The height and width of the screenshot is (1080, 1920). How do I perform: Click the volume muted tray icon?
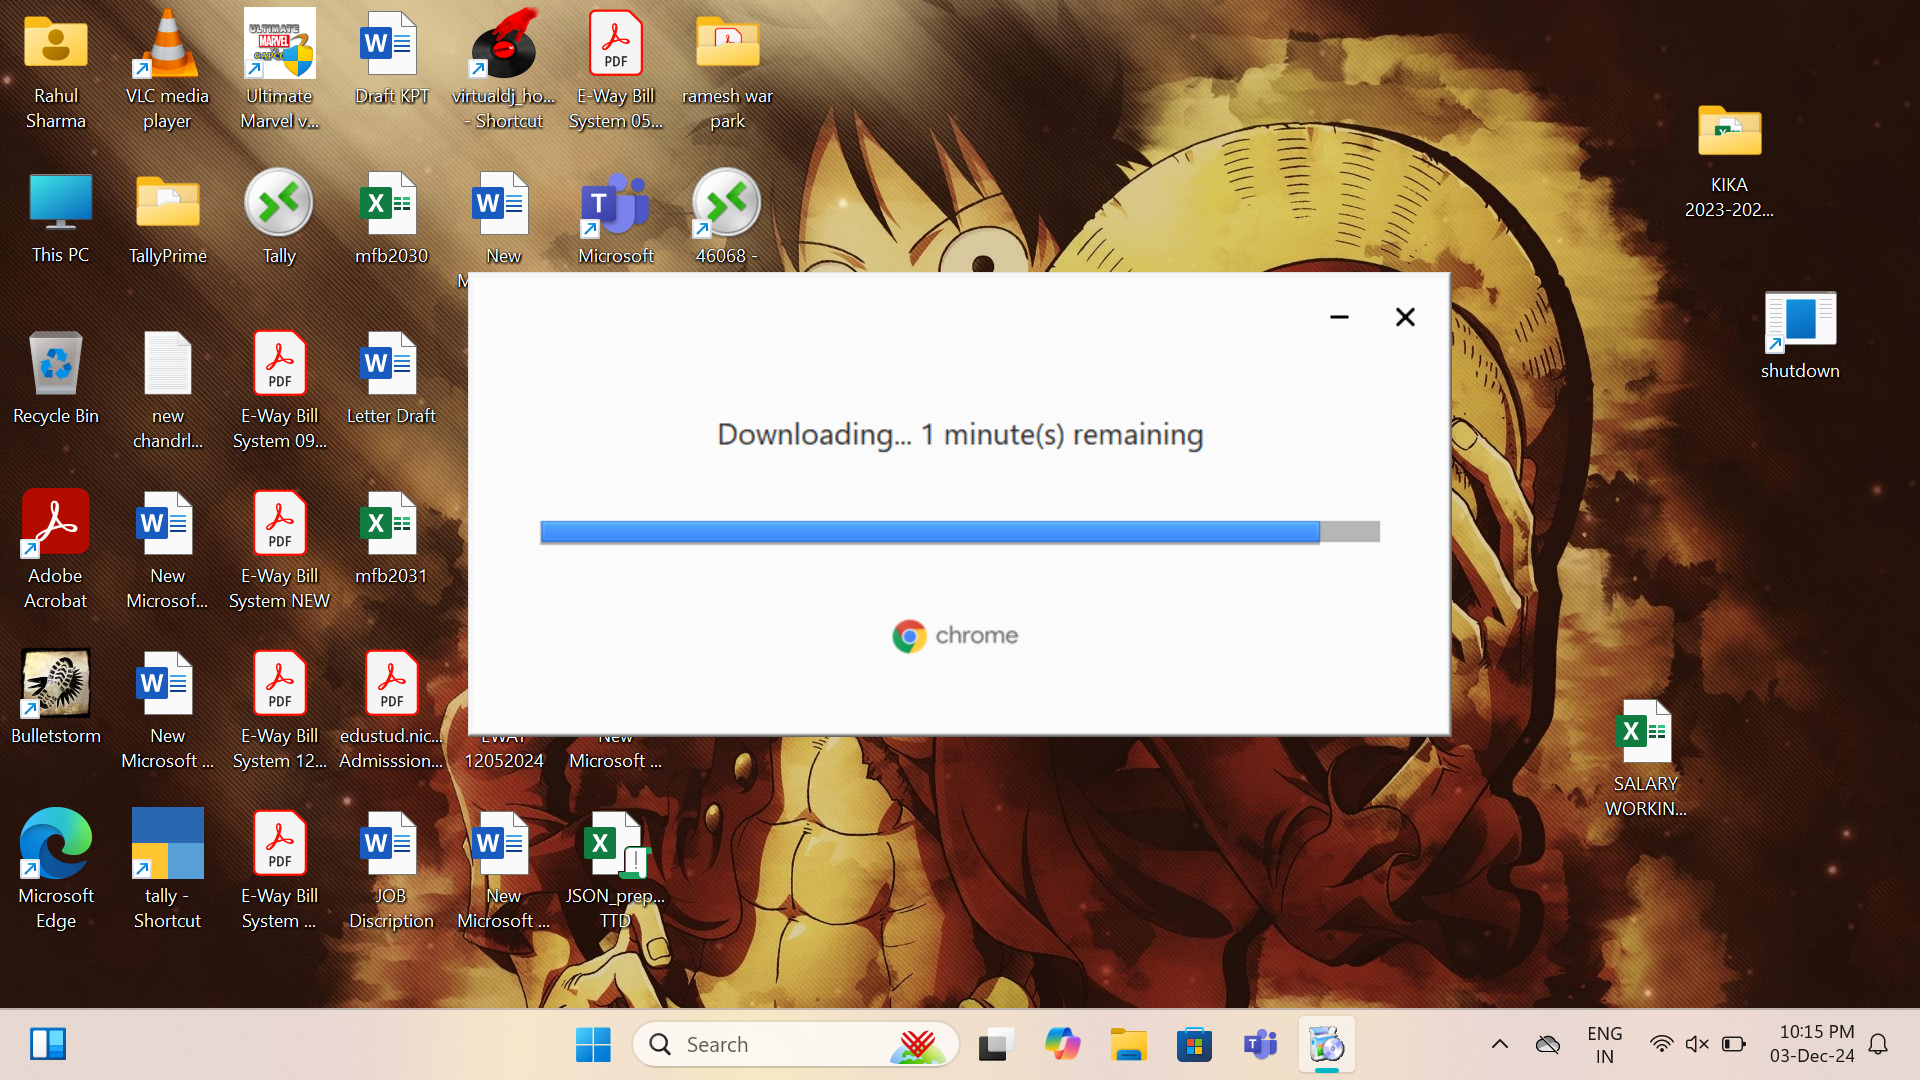pos(1696,1045)
